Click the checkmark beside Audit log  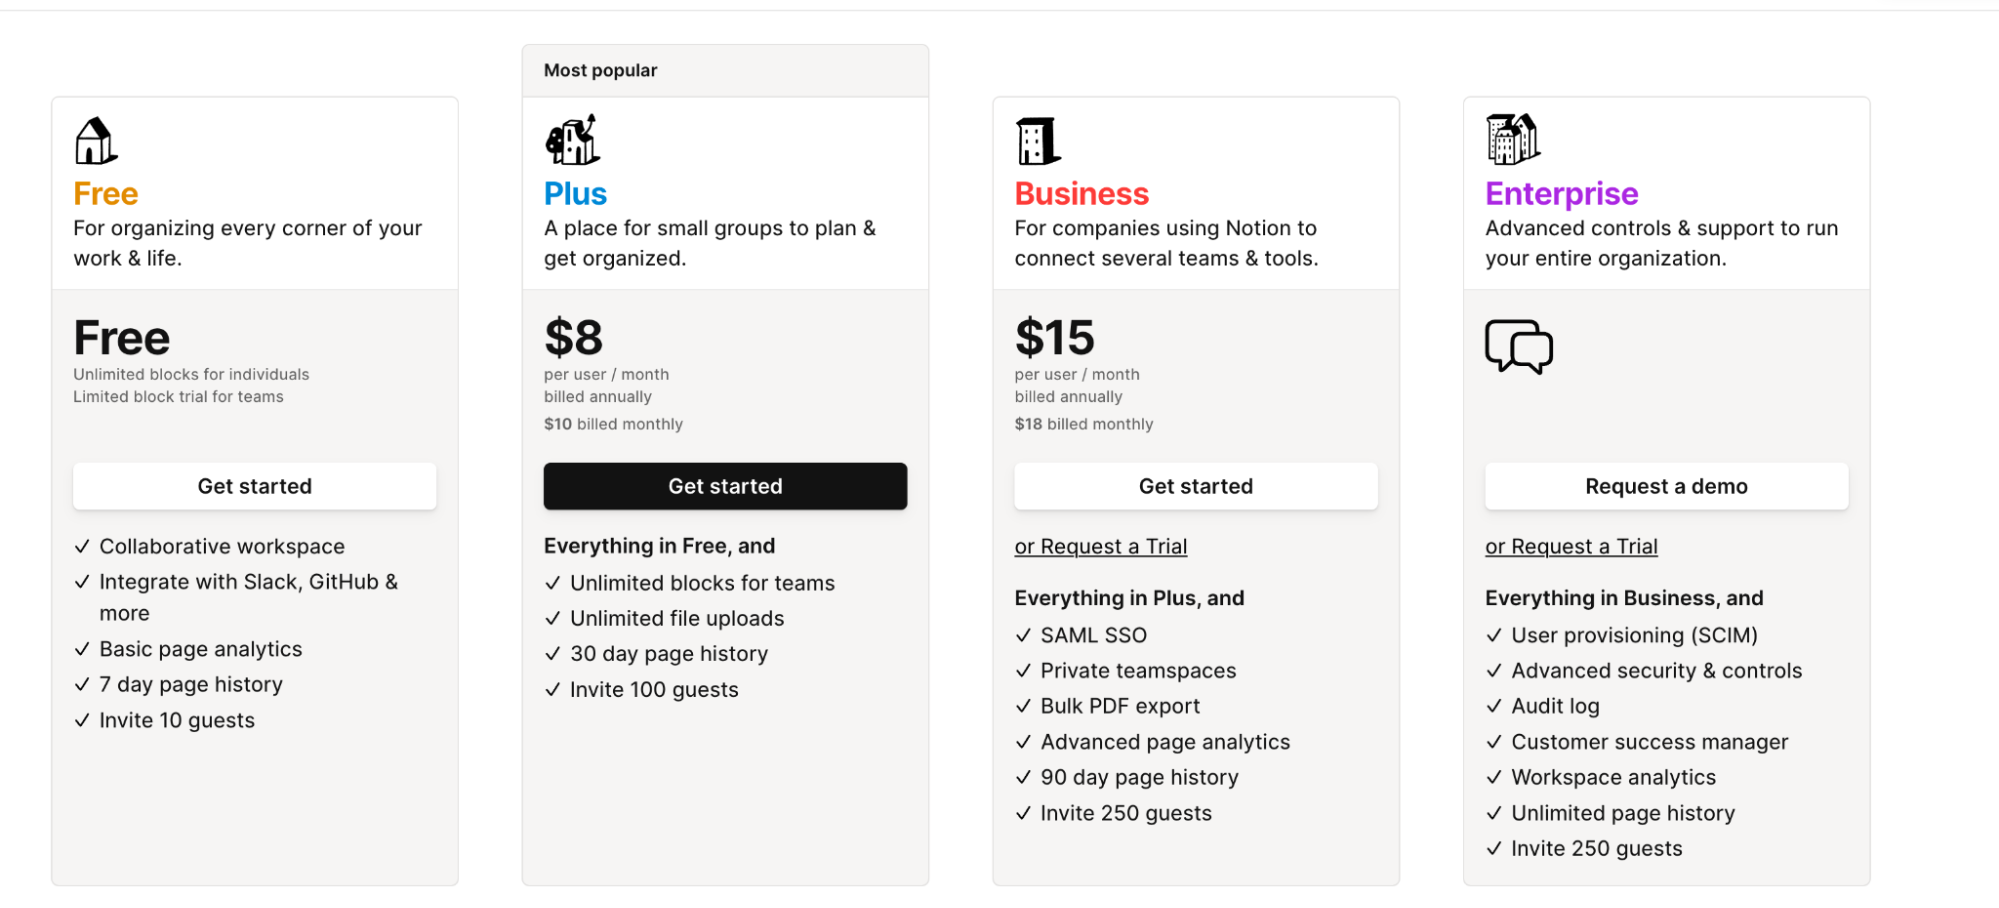[1494, 705]
